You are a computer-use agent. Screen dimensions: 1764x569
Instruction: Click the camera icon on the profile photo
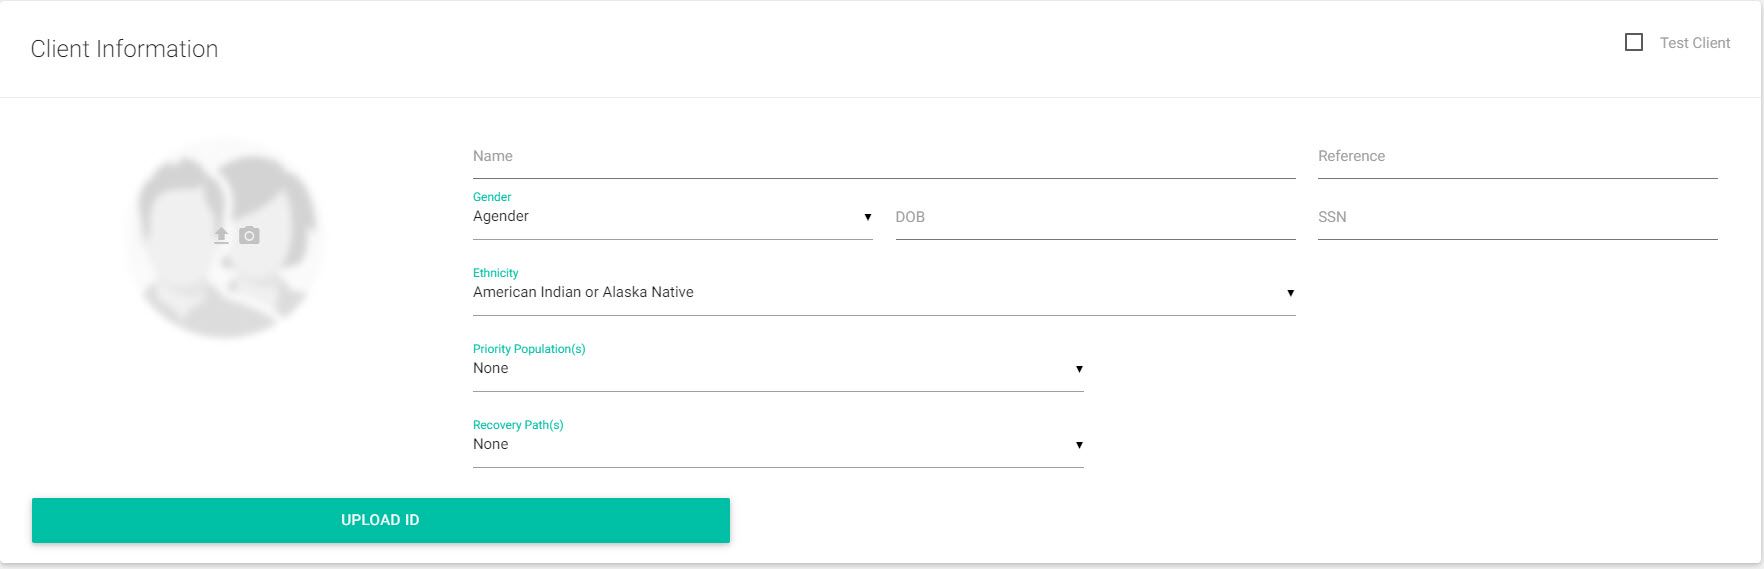pyautogui.click(x=250, y=236)
